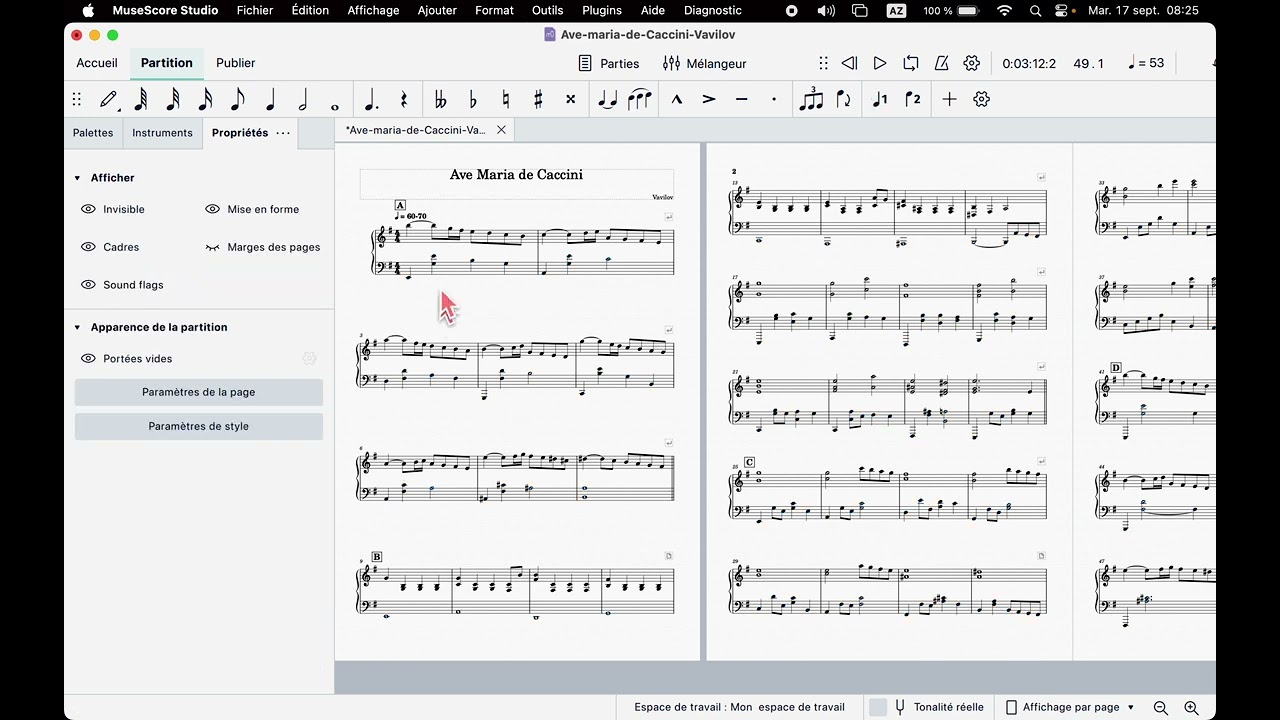Click Paramètres de style button
This screenshot has width=1280, height=720.
(199, 426)
